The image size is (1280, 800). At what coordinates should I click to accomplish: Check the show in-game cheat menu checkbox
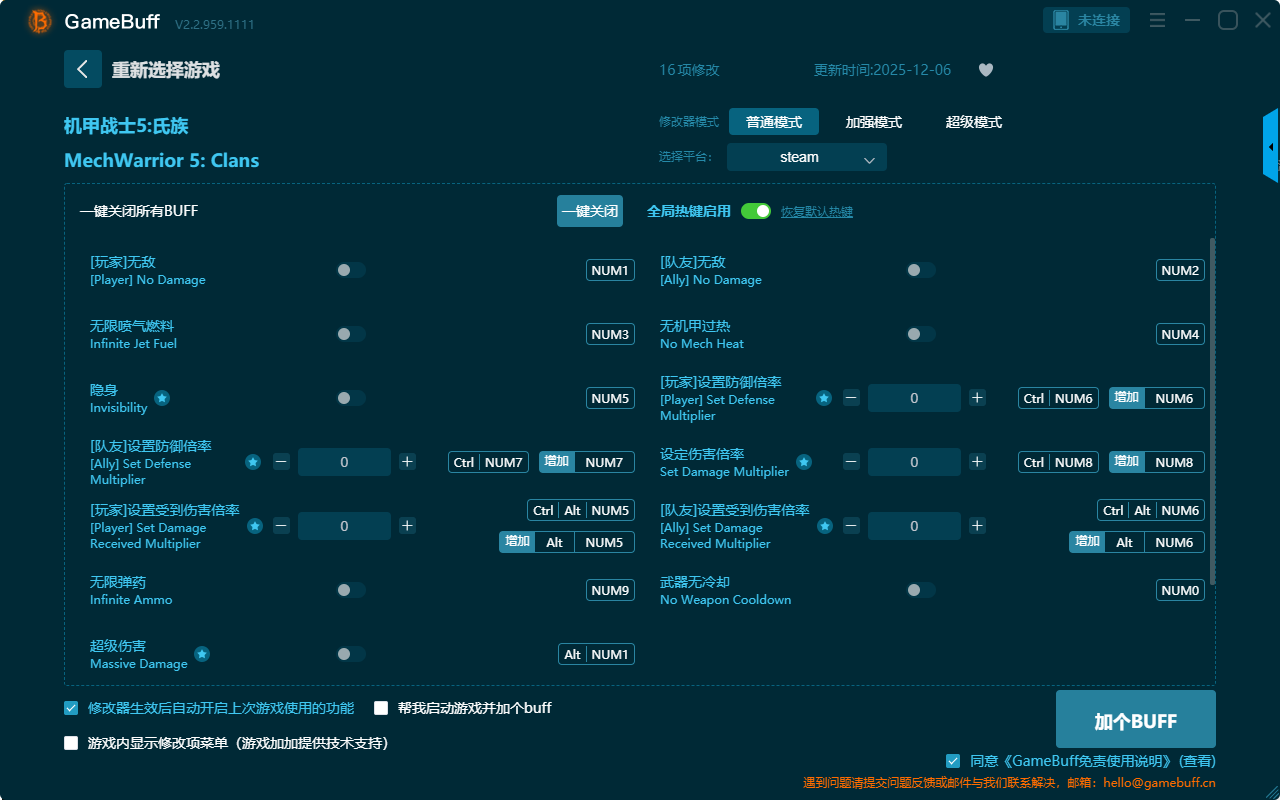point(71,743)
